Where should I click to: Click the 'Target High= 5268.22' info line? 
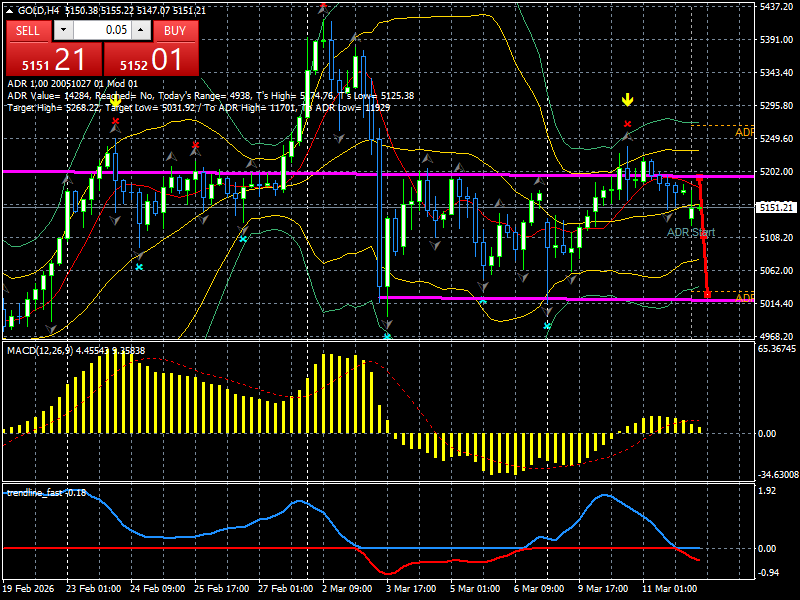point(198,108)
